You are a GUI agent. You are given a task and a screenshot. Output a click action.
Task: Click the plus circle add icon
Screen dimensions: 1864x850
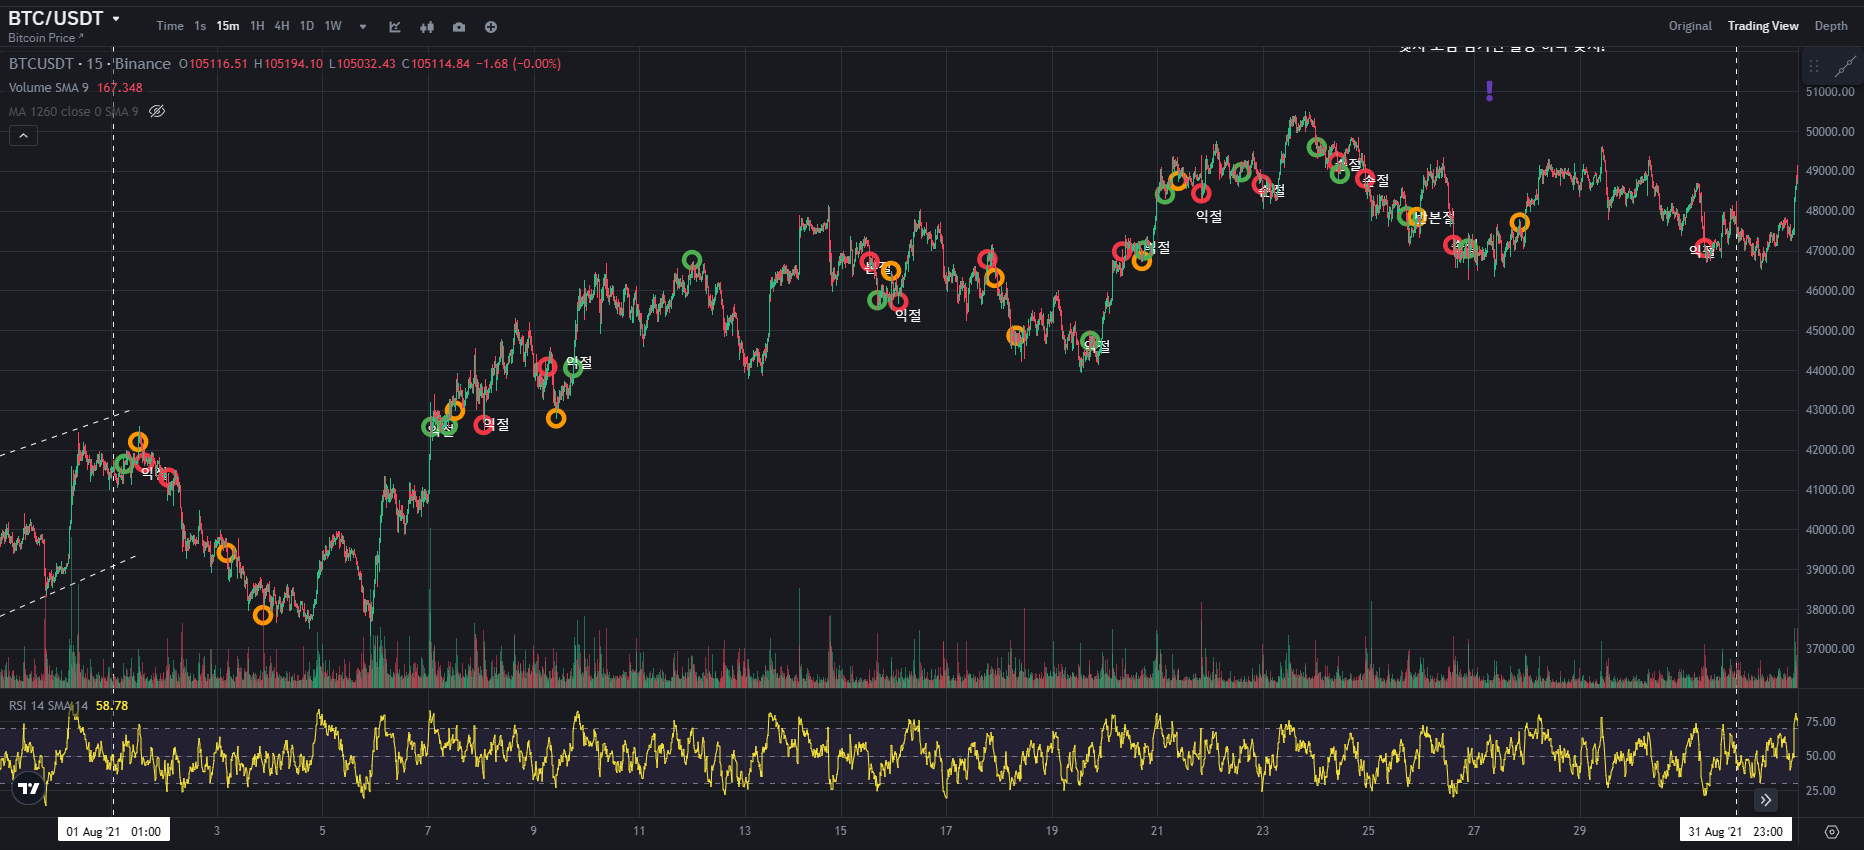pyautogui.click(x=491, y=27)
